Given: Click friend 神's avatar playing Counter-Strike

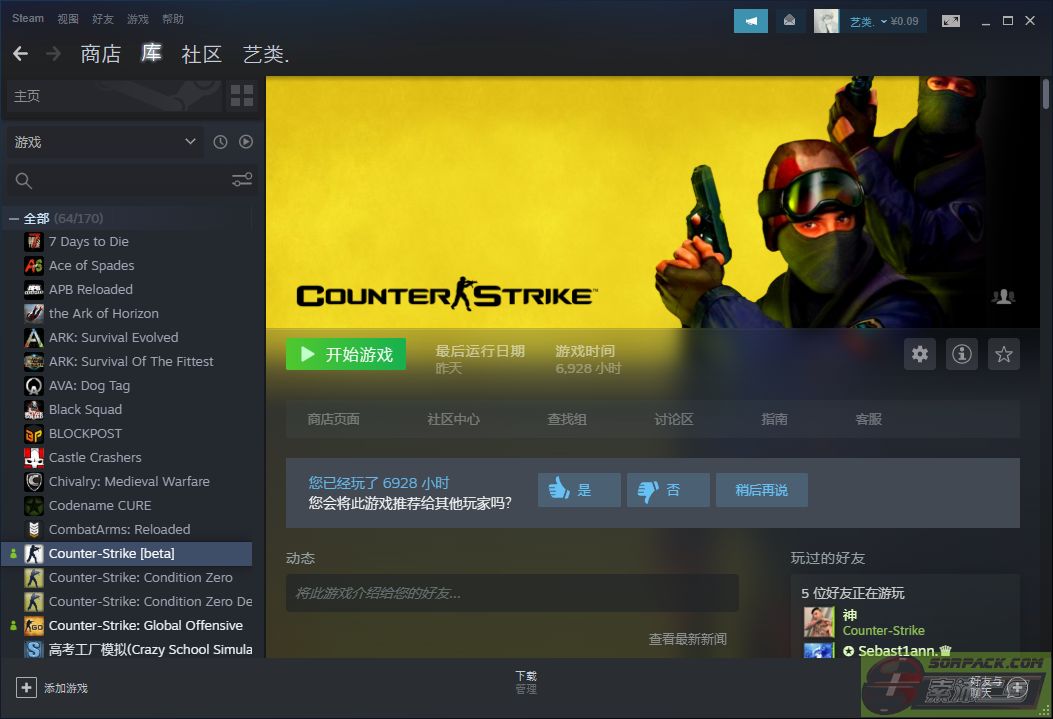Looking at the screenshot, I should (x=819, y=622).
